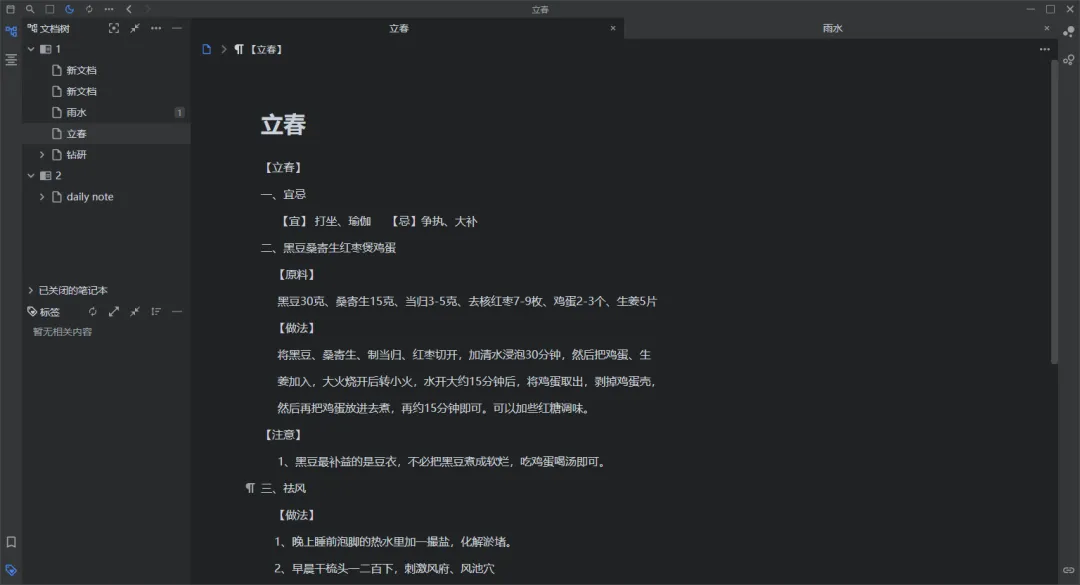Screen dimensions: 1080x585
Task: Click the back navigation arrow
Action: (x=129, y=8)
